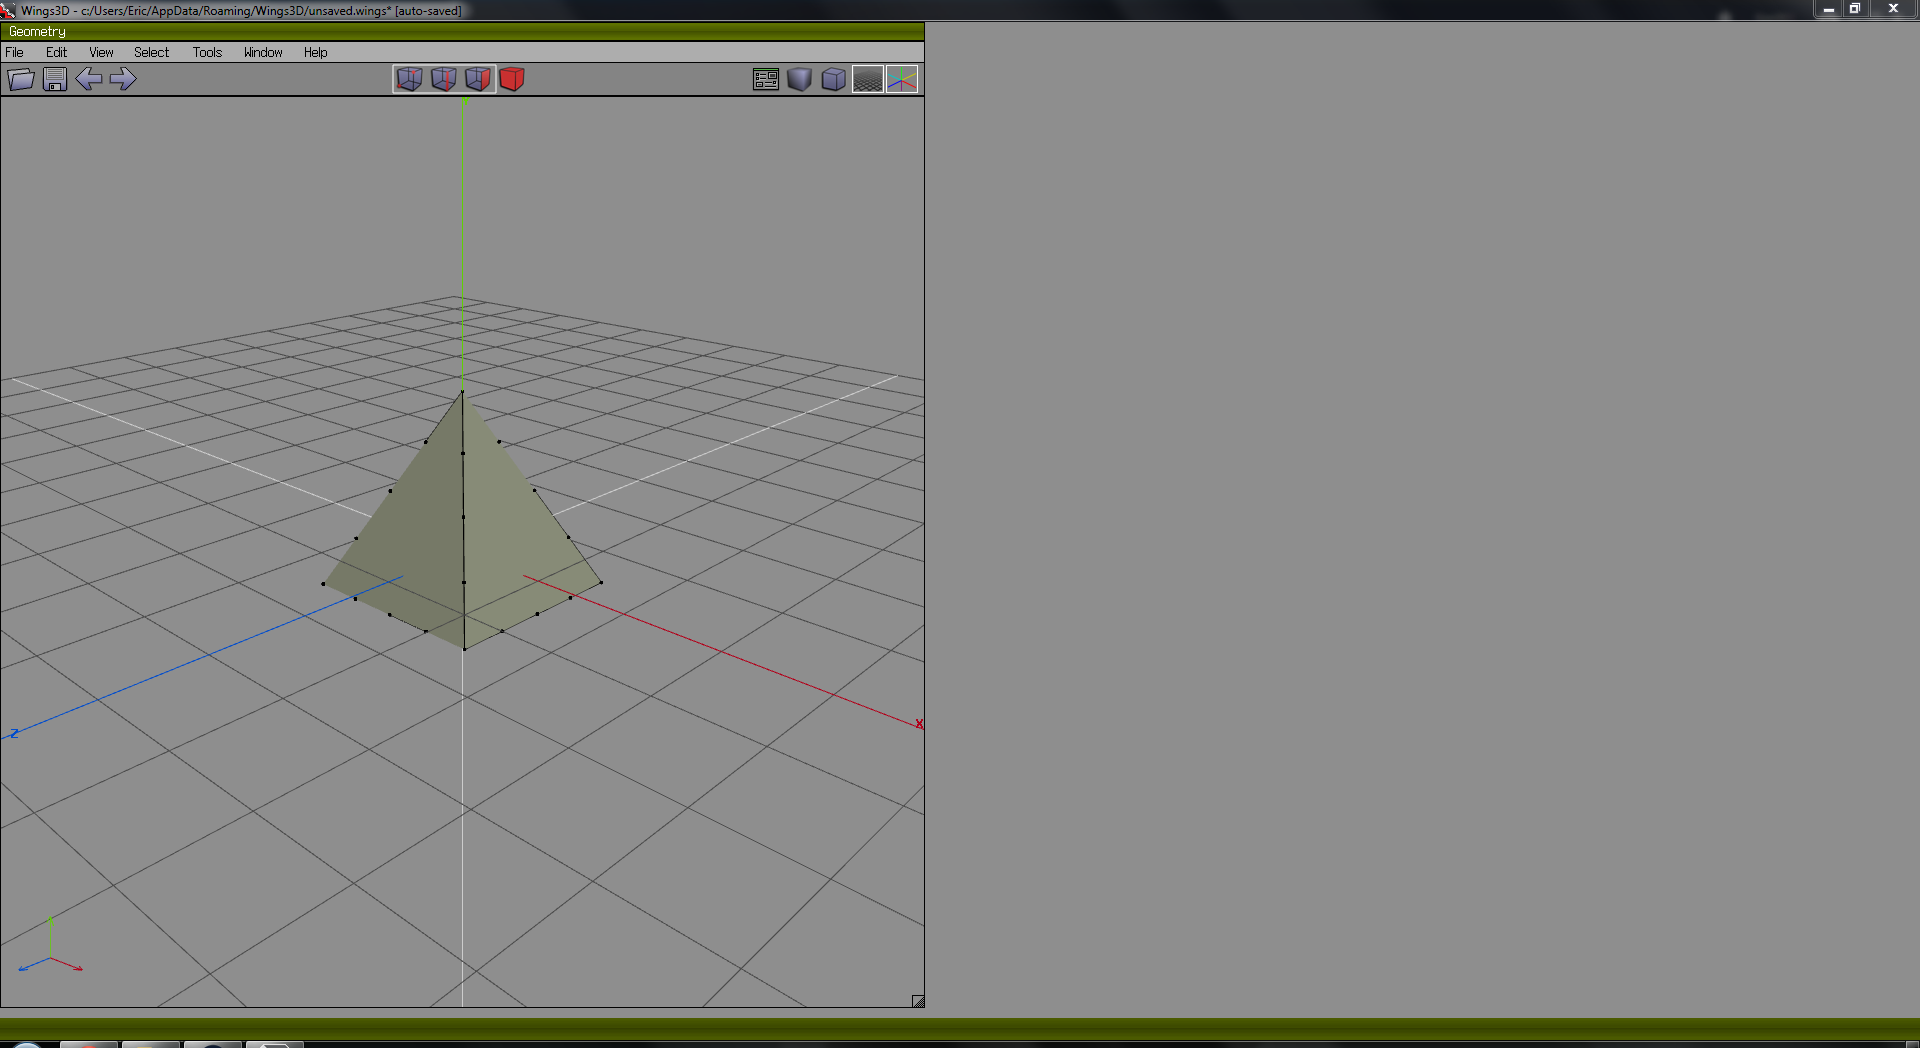Open the View menu
The image size is (1920, 1048).
click(x=101, y=52)
